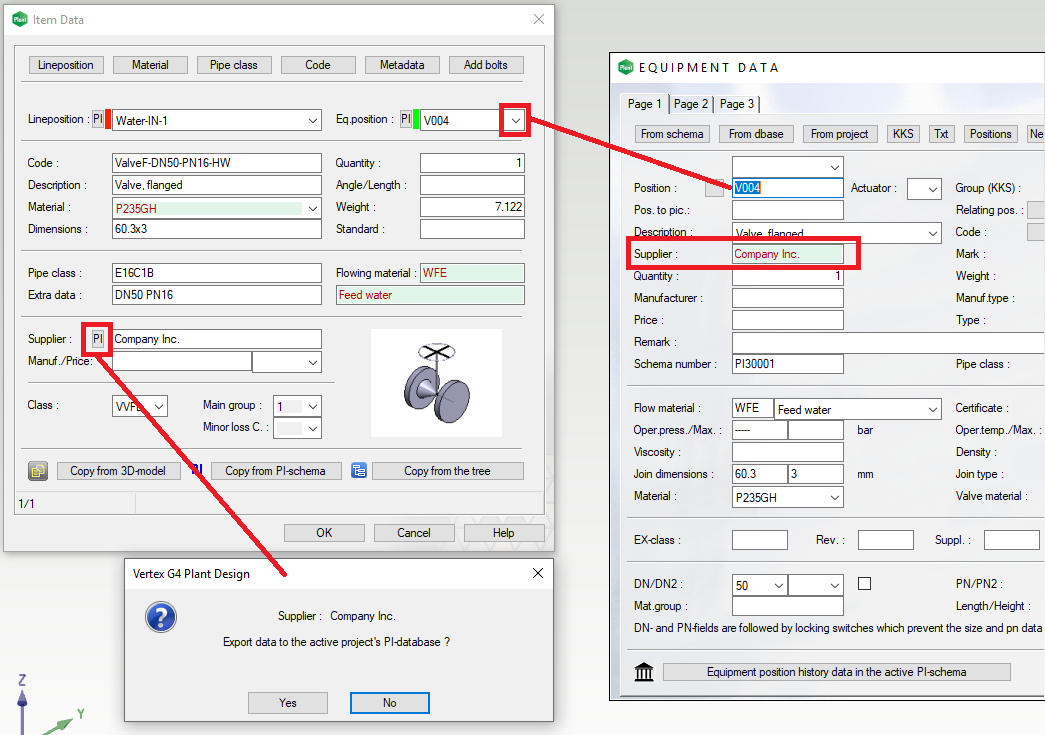Open the Actuator dropdown in Equipment Data
Screen dimensions: 1045x735
pos(932,189)
